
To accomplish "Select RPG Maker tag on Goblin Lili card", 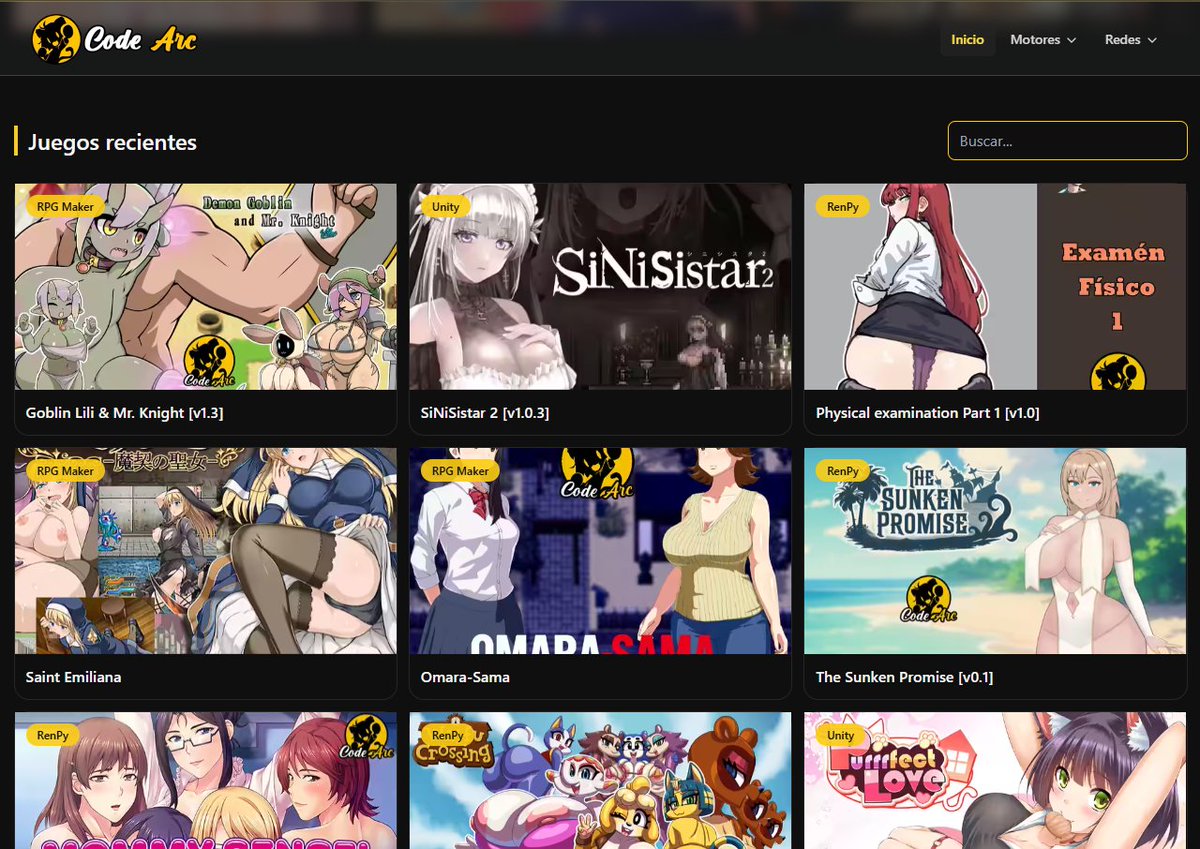I will (x=65, y=207).
